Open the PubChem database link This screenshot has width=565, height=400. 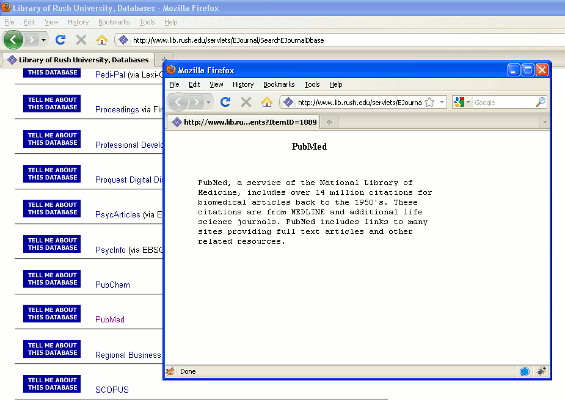113,285
